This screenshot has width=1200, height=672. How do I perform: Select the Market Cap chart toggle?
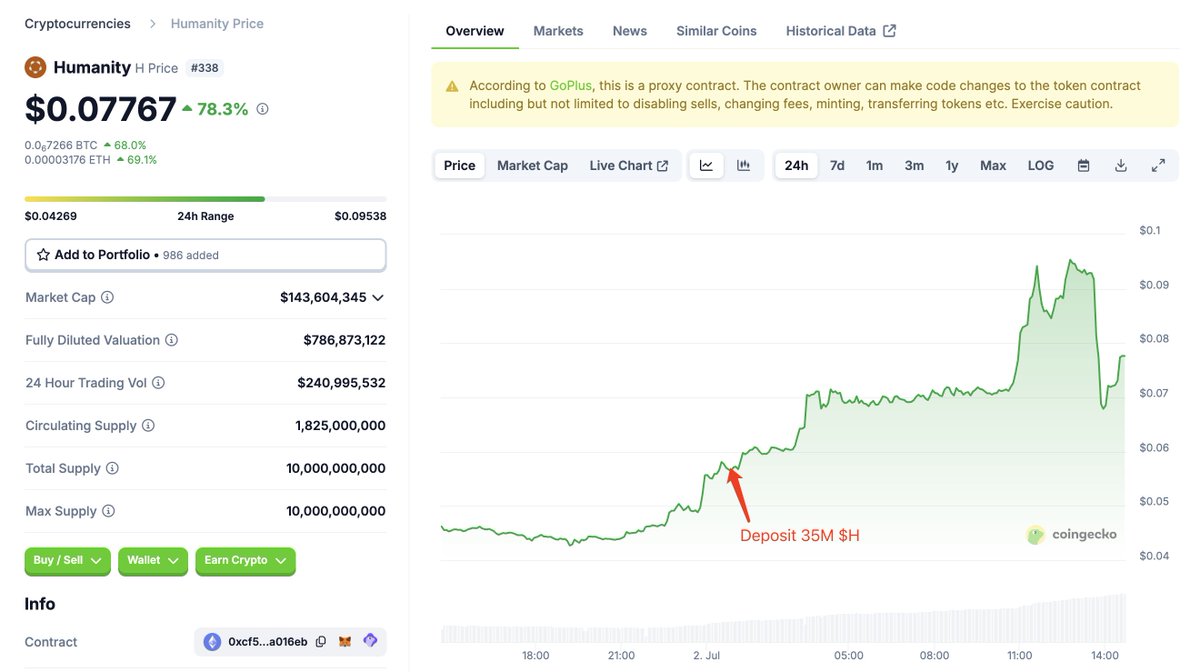(x=532, y=166)
